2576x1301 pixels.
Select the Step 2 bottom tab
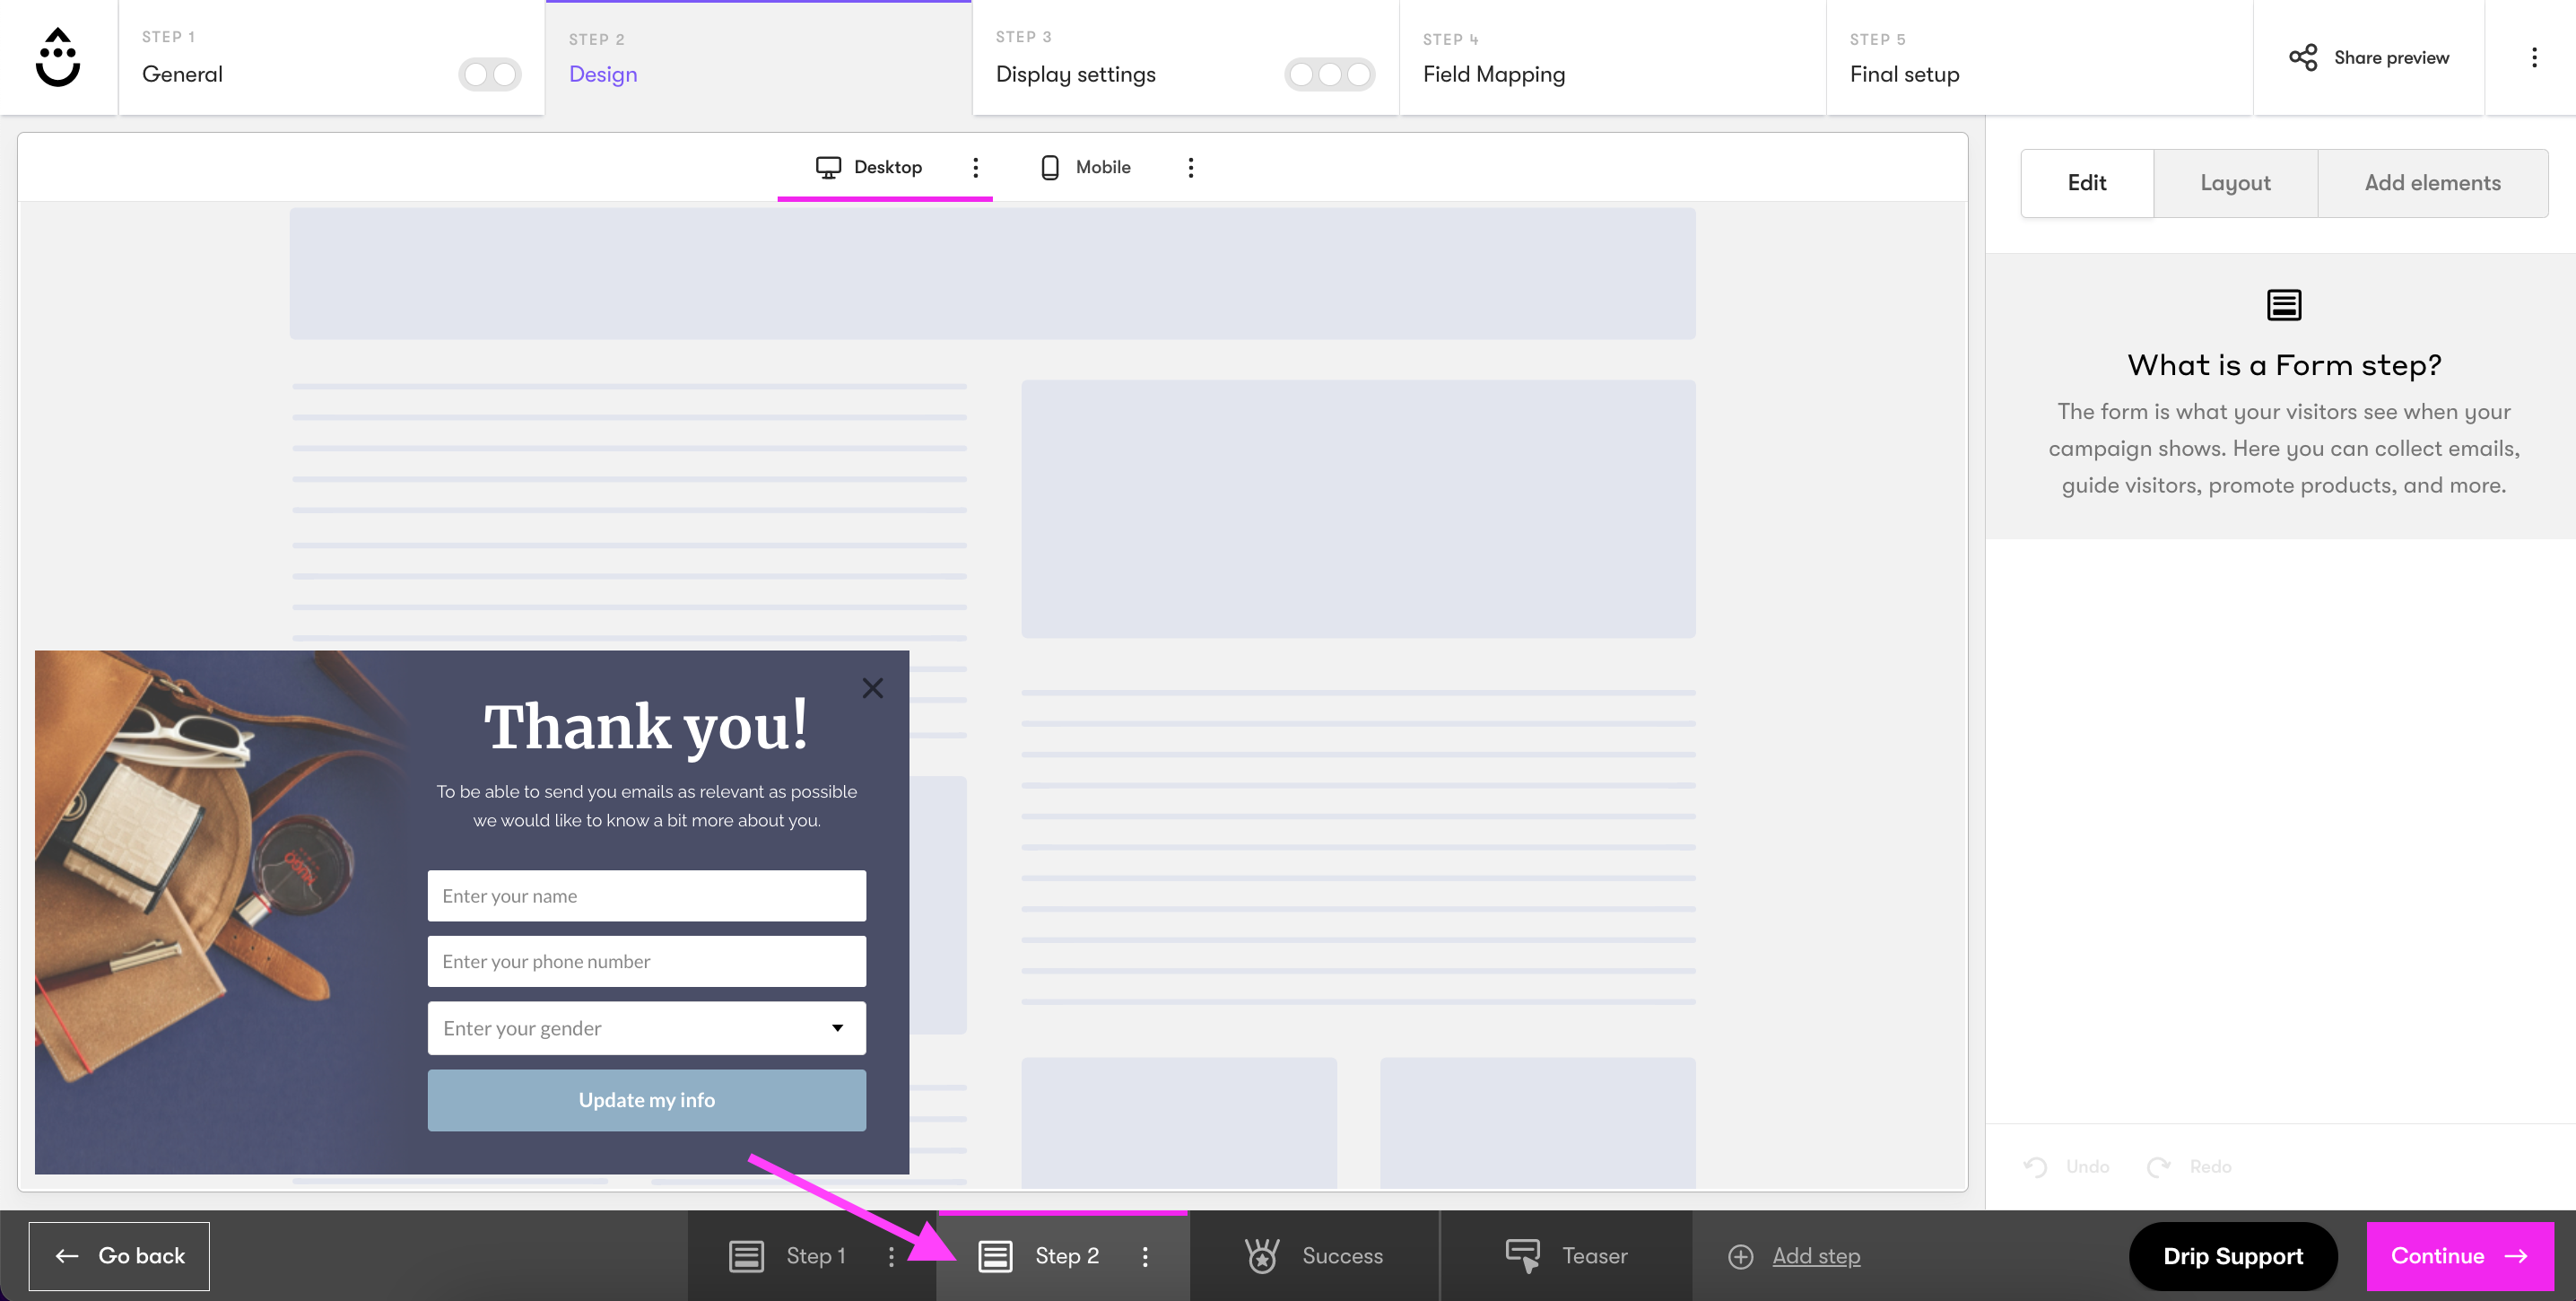pyautogui.click(x=1063, y=1256)
